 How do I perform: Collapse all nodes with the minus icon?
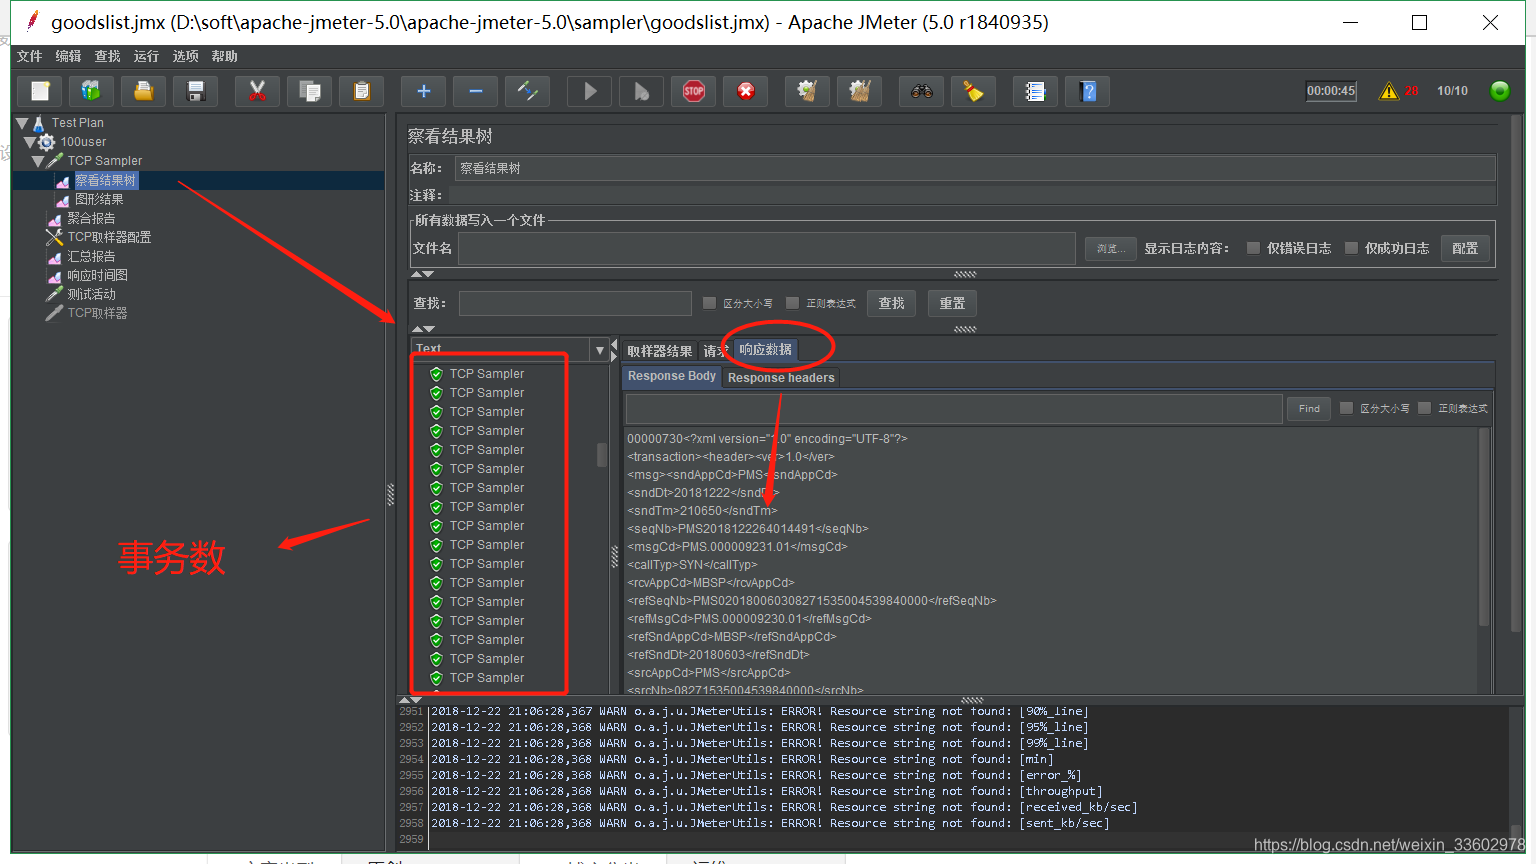coord(475,91)
